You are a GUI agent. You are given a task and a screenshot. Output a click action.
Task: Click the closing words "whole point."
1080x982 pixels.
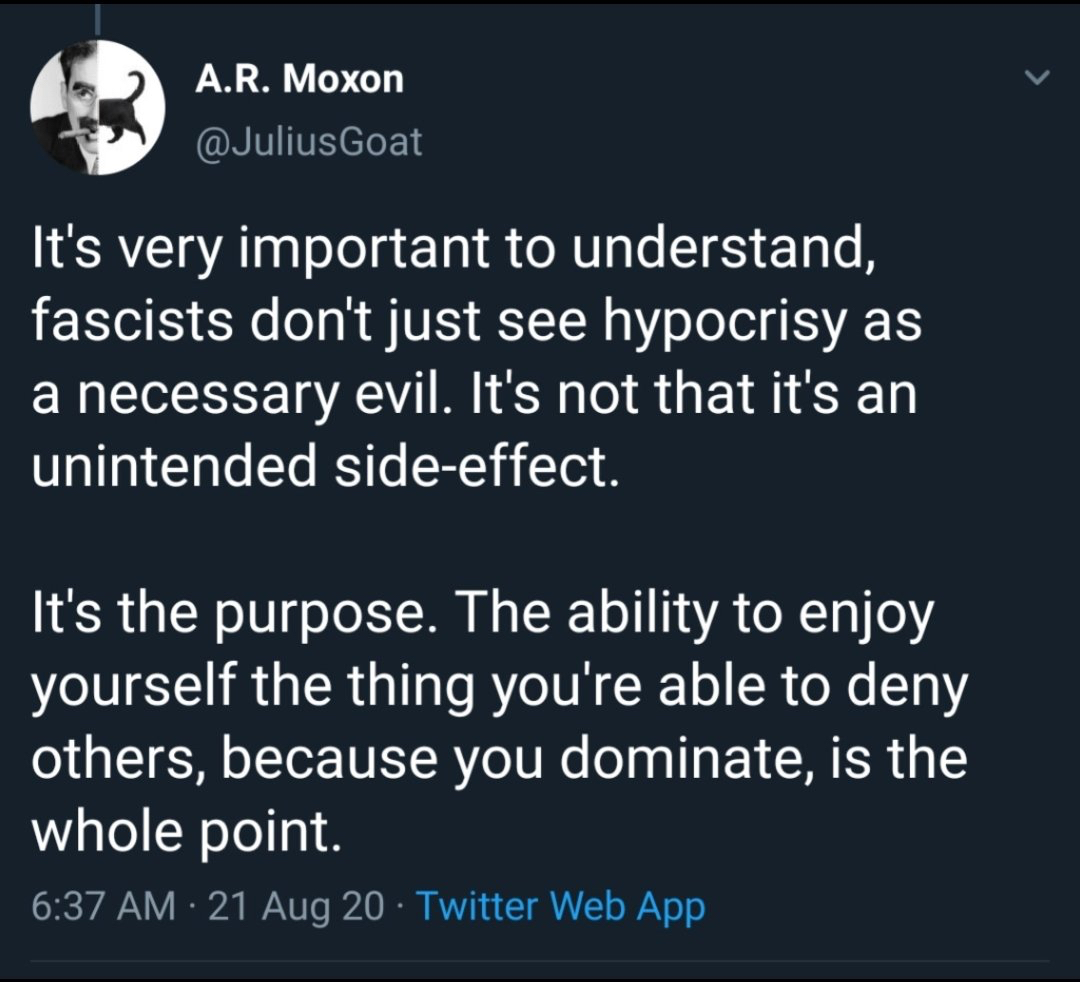186,829
